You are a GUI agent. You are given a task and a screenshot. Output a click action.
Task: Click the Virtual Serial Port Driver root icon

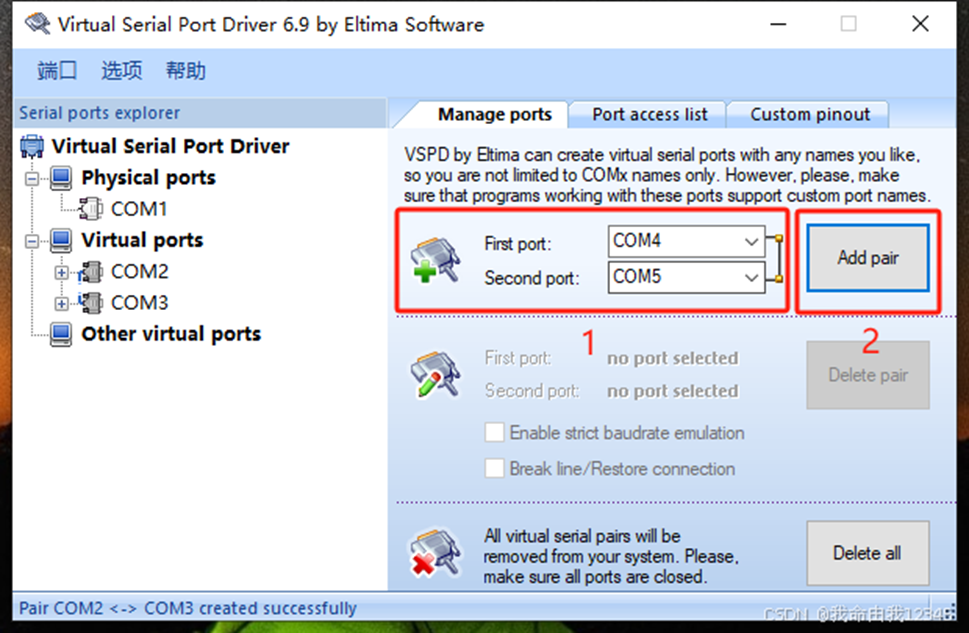(x=32, y=146)
